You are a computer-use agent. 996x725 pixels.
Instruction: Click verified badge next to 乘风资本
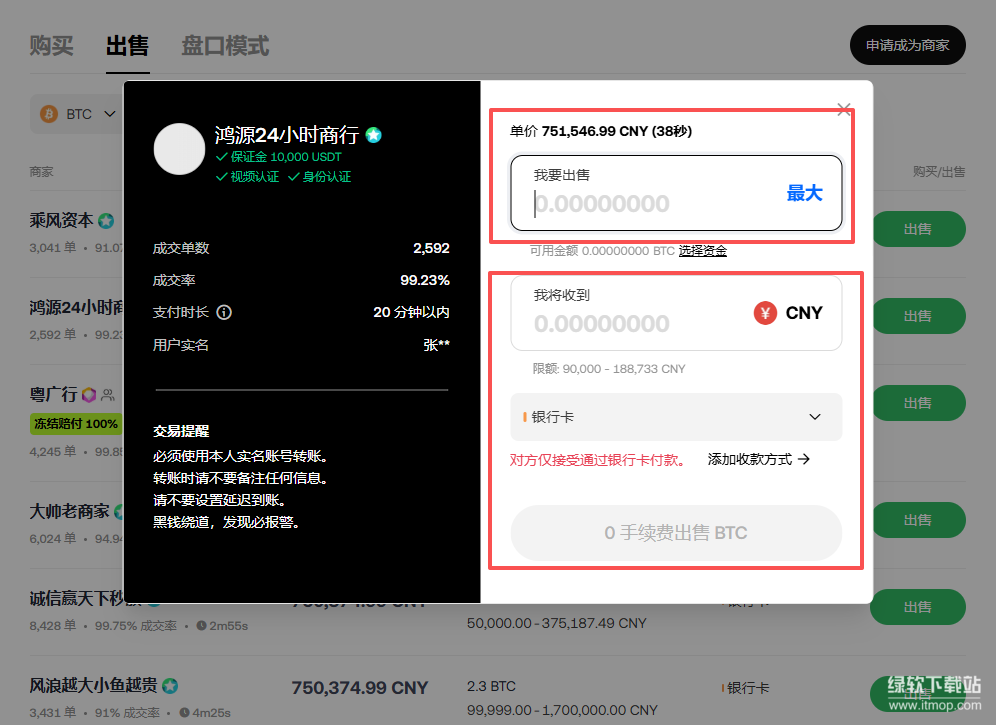click(105, 220)
